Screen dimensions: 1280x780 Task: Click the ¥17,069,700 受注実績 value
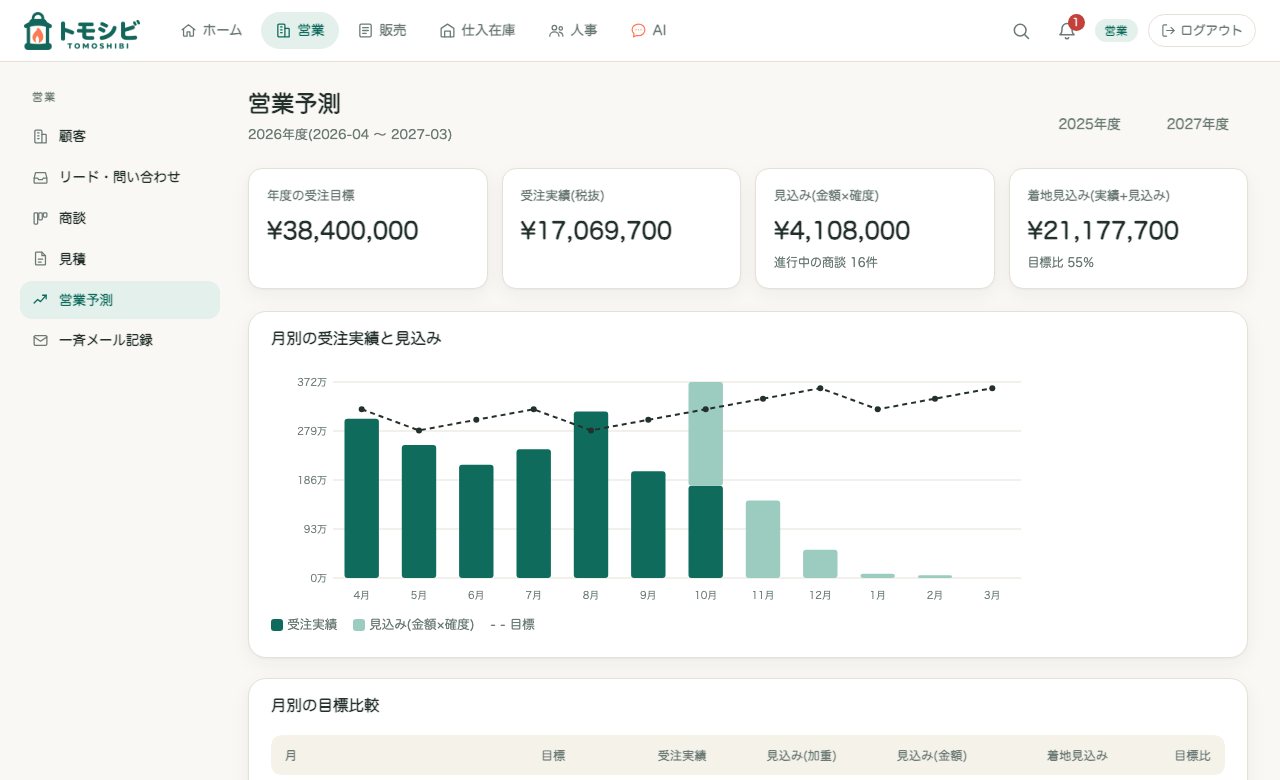[x=596, y=231]
